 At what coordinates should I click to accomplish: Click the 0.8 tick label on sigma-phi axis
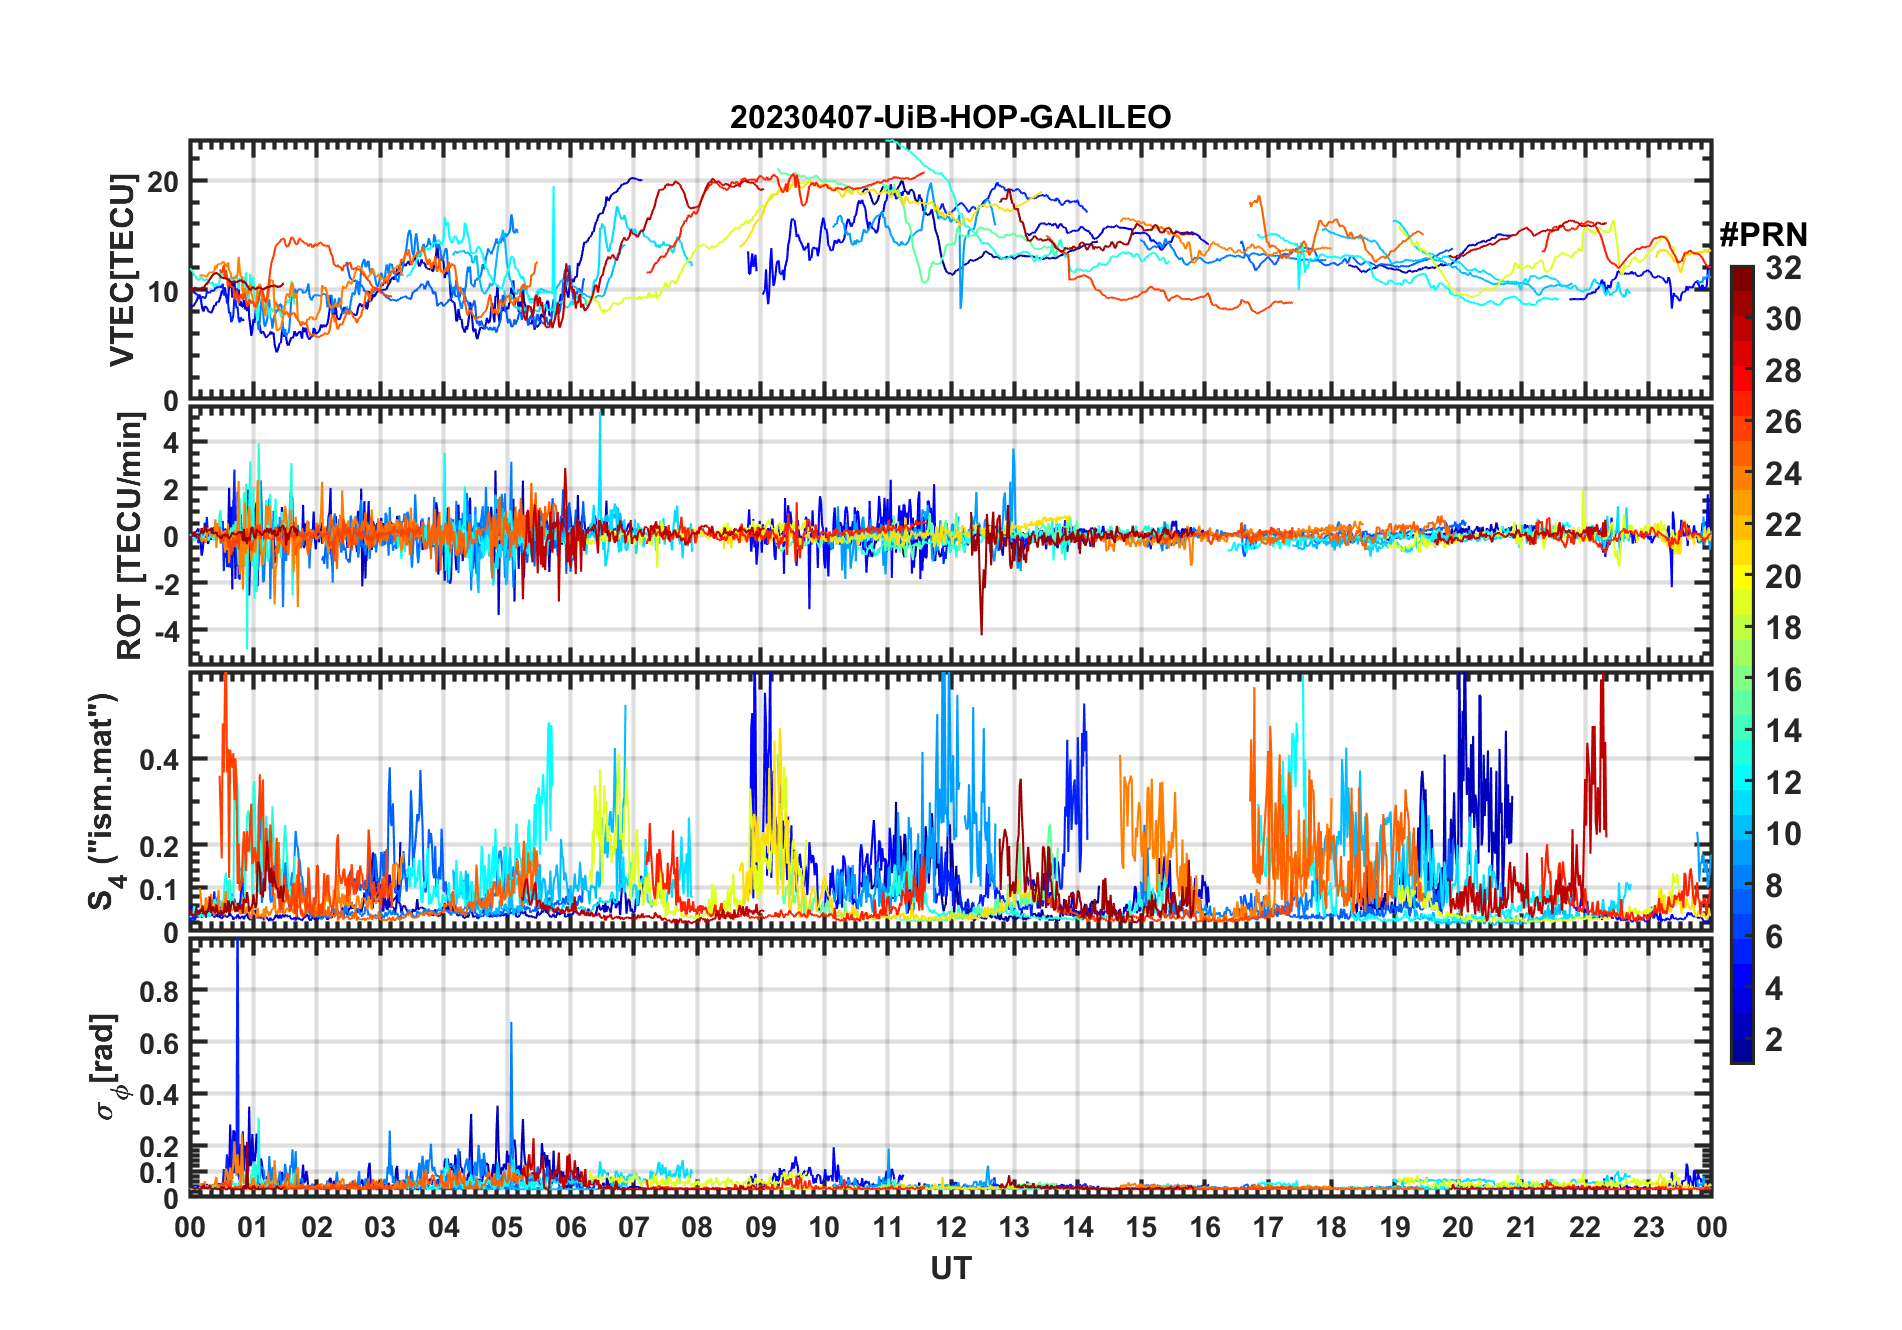[x=160, y=990]
